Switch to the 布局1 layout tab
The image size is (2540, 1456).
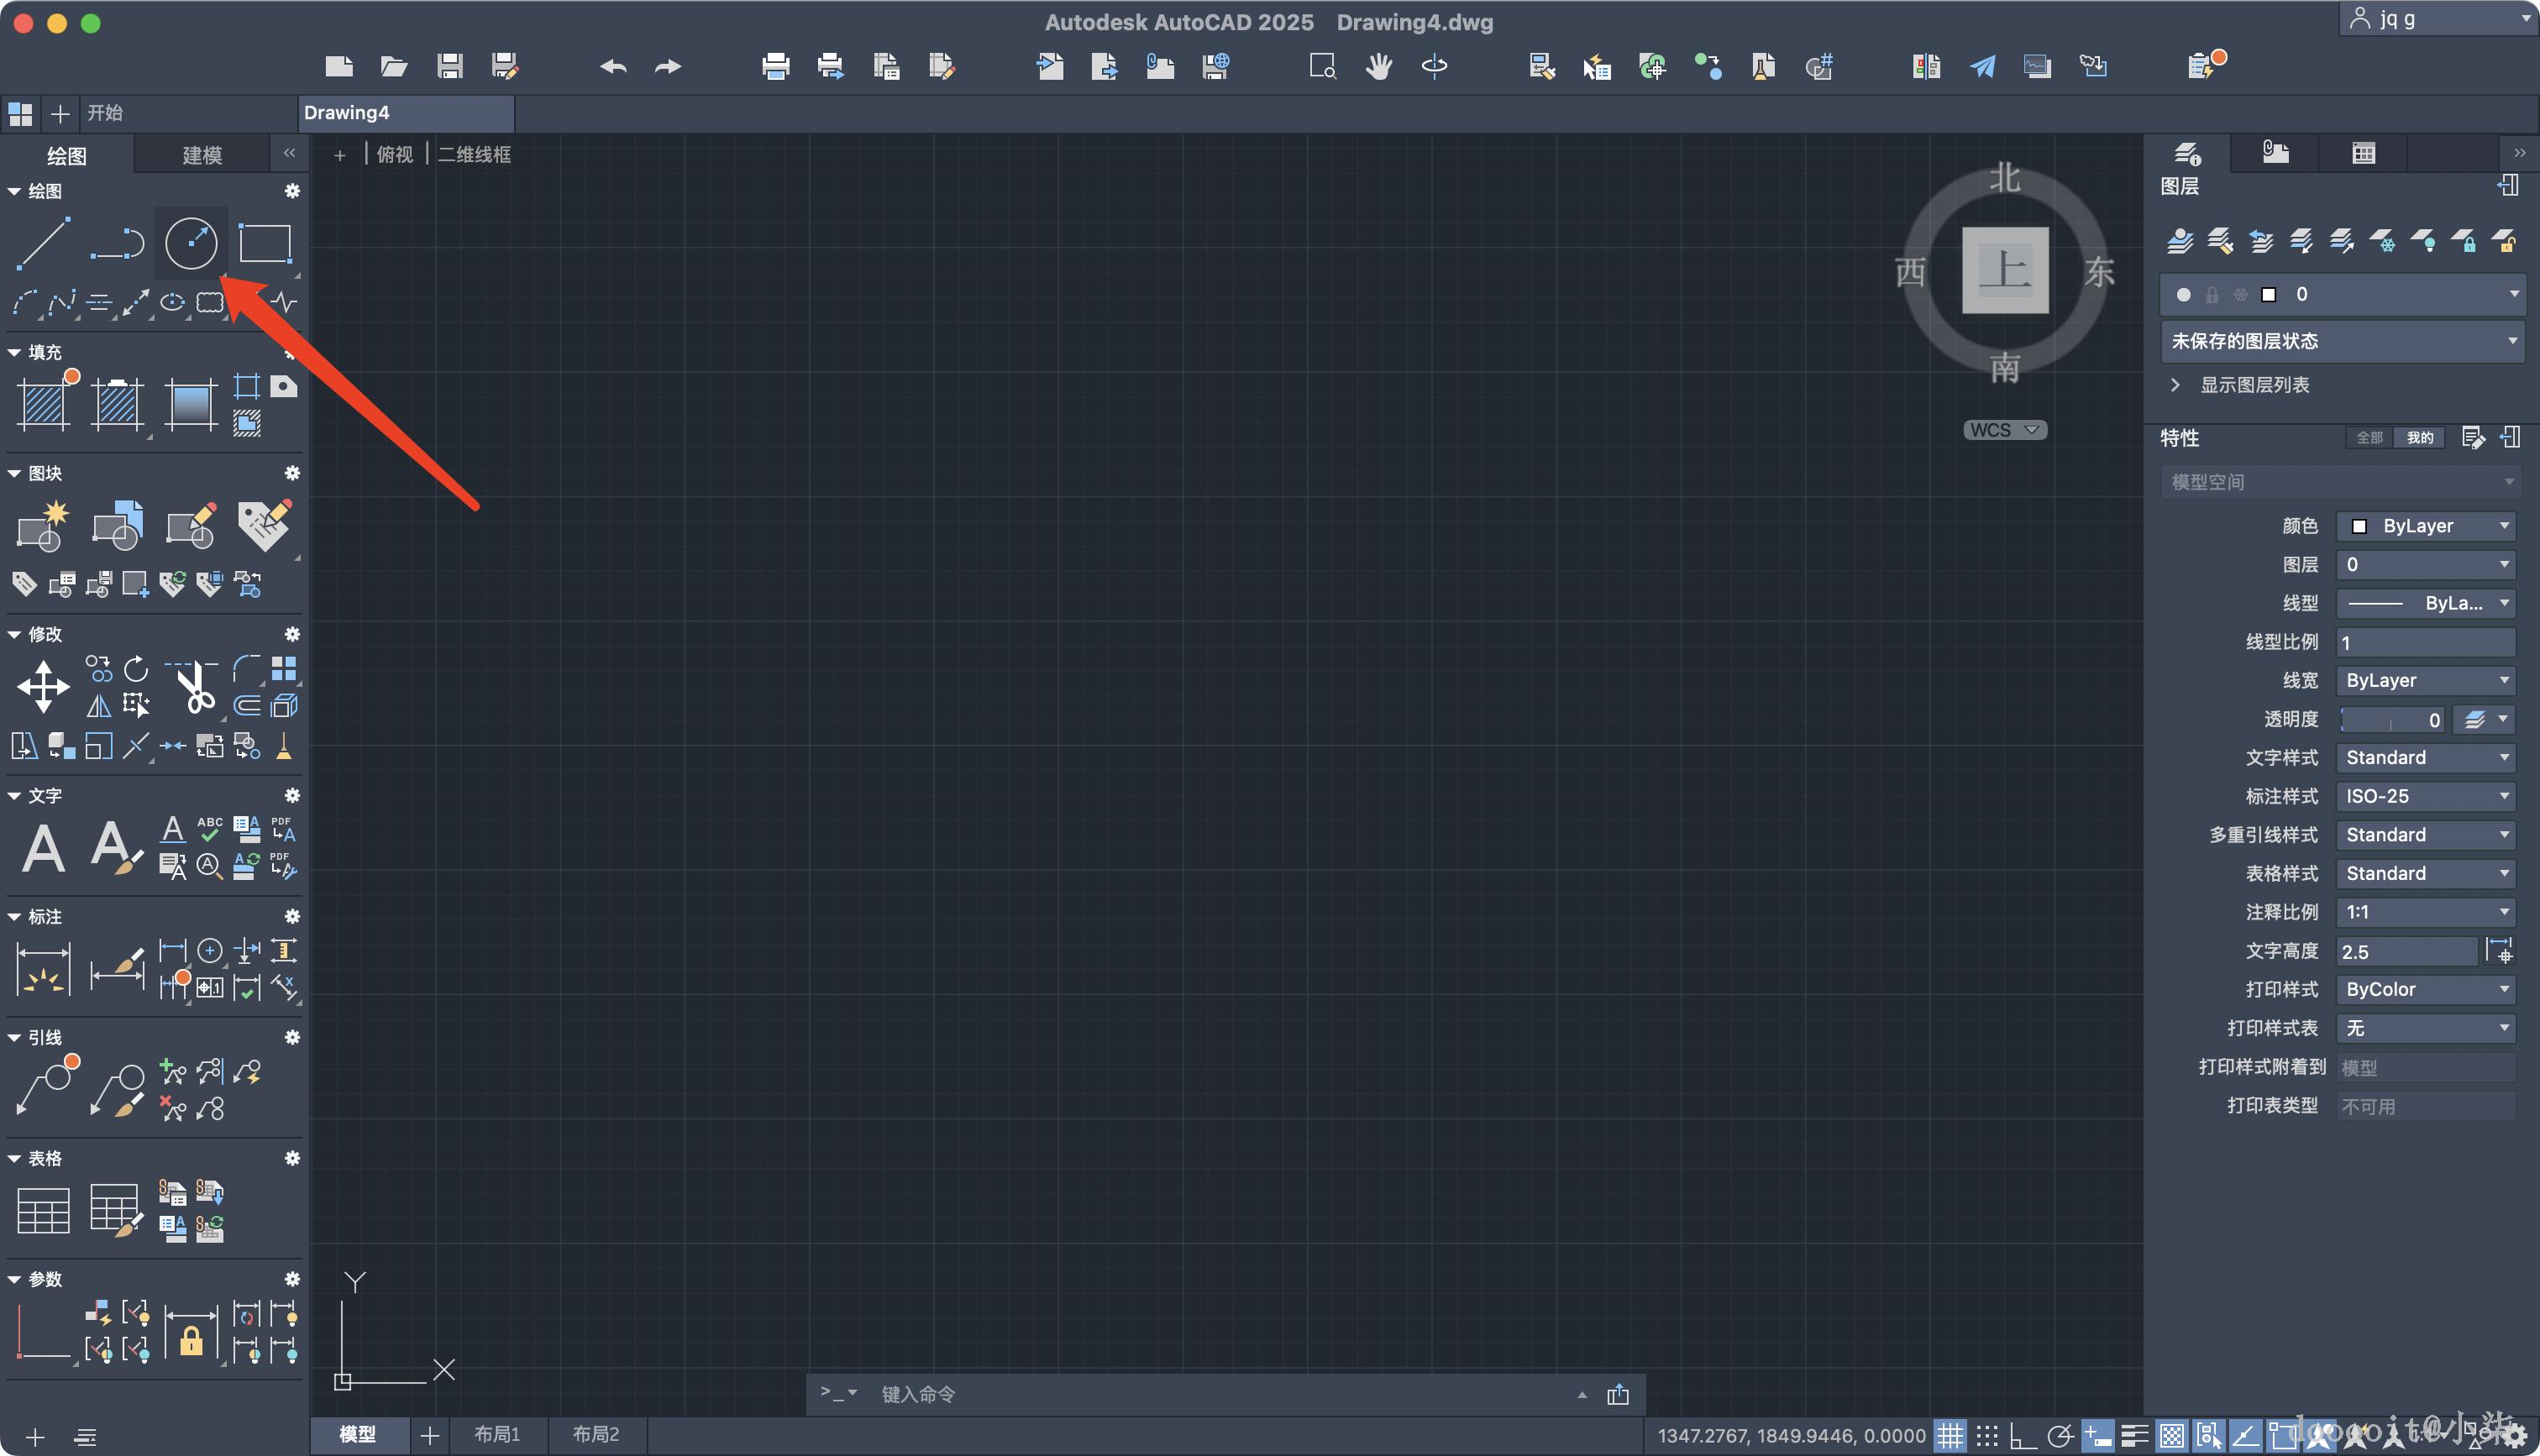point(497,1434)
